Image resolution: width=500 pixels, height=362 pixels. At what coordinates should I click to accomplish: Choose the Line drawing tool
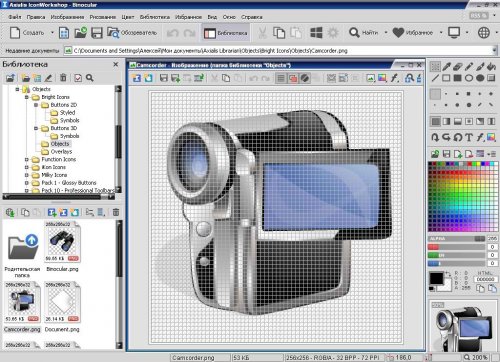click(x=435, y=78)
